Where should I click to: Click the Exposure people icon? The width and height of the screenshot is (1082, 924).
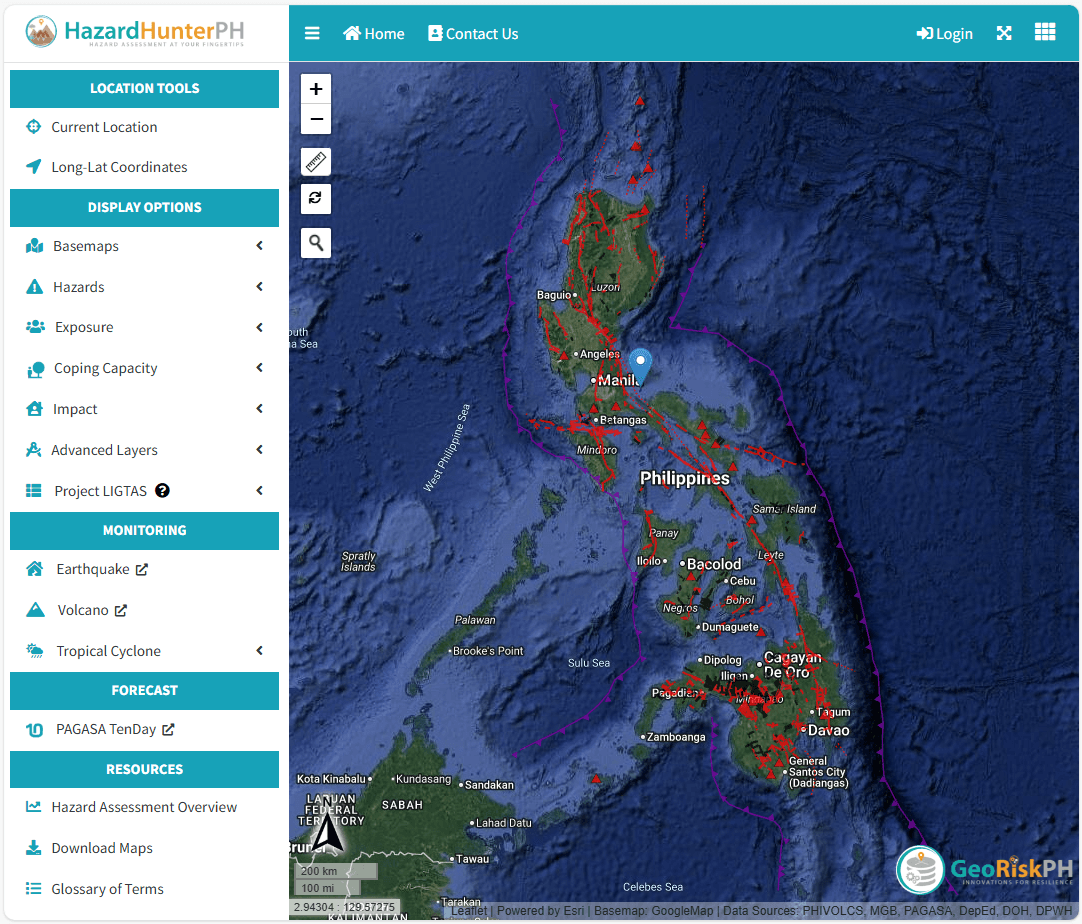pyautogui.click(x=35, y=326)
